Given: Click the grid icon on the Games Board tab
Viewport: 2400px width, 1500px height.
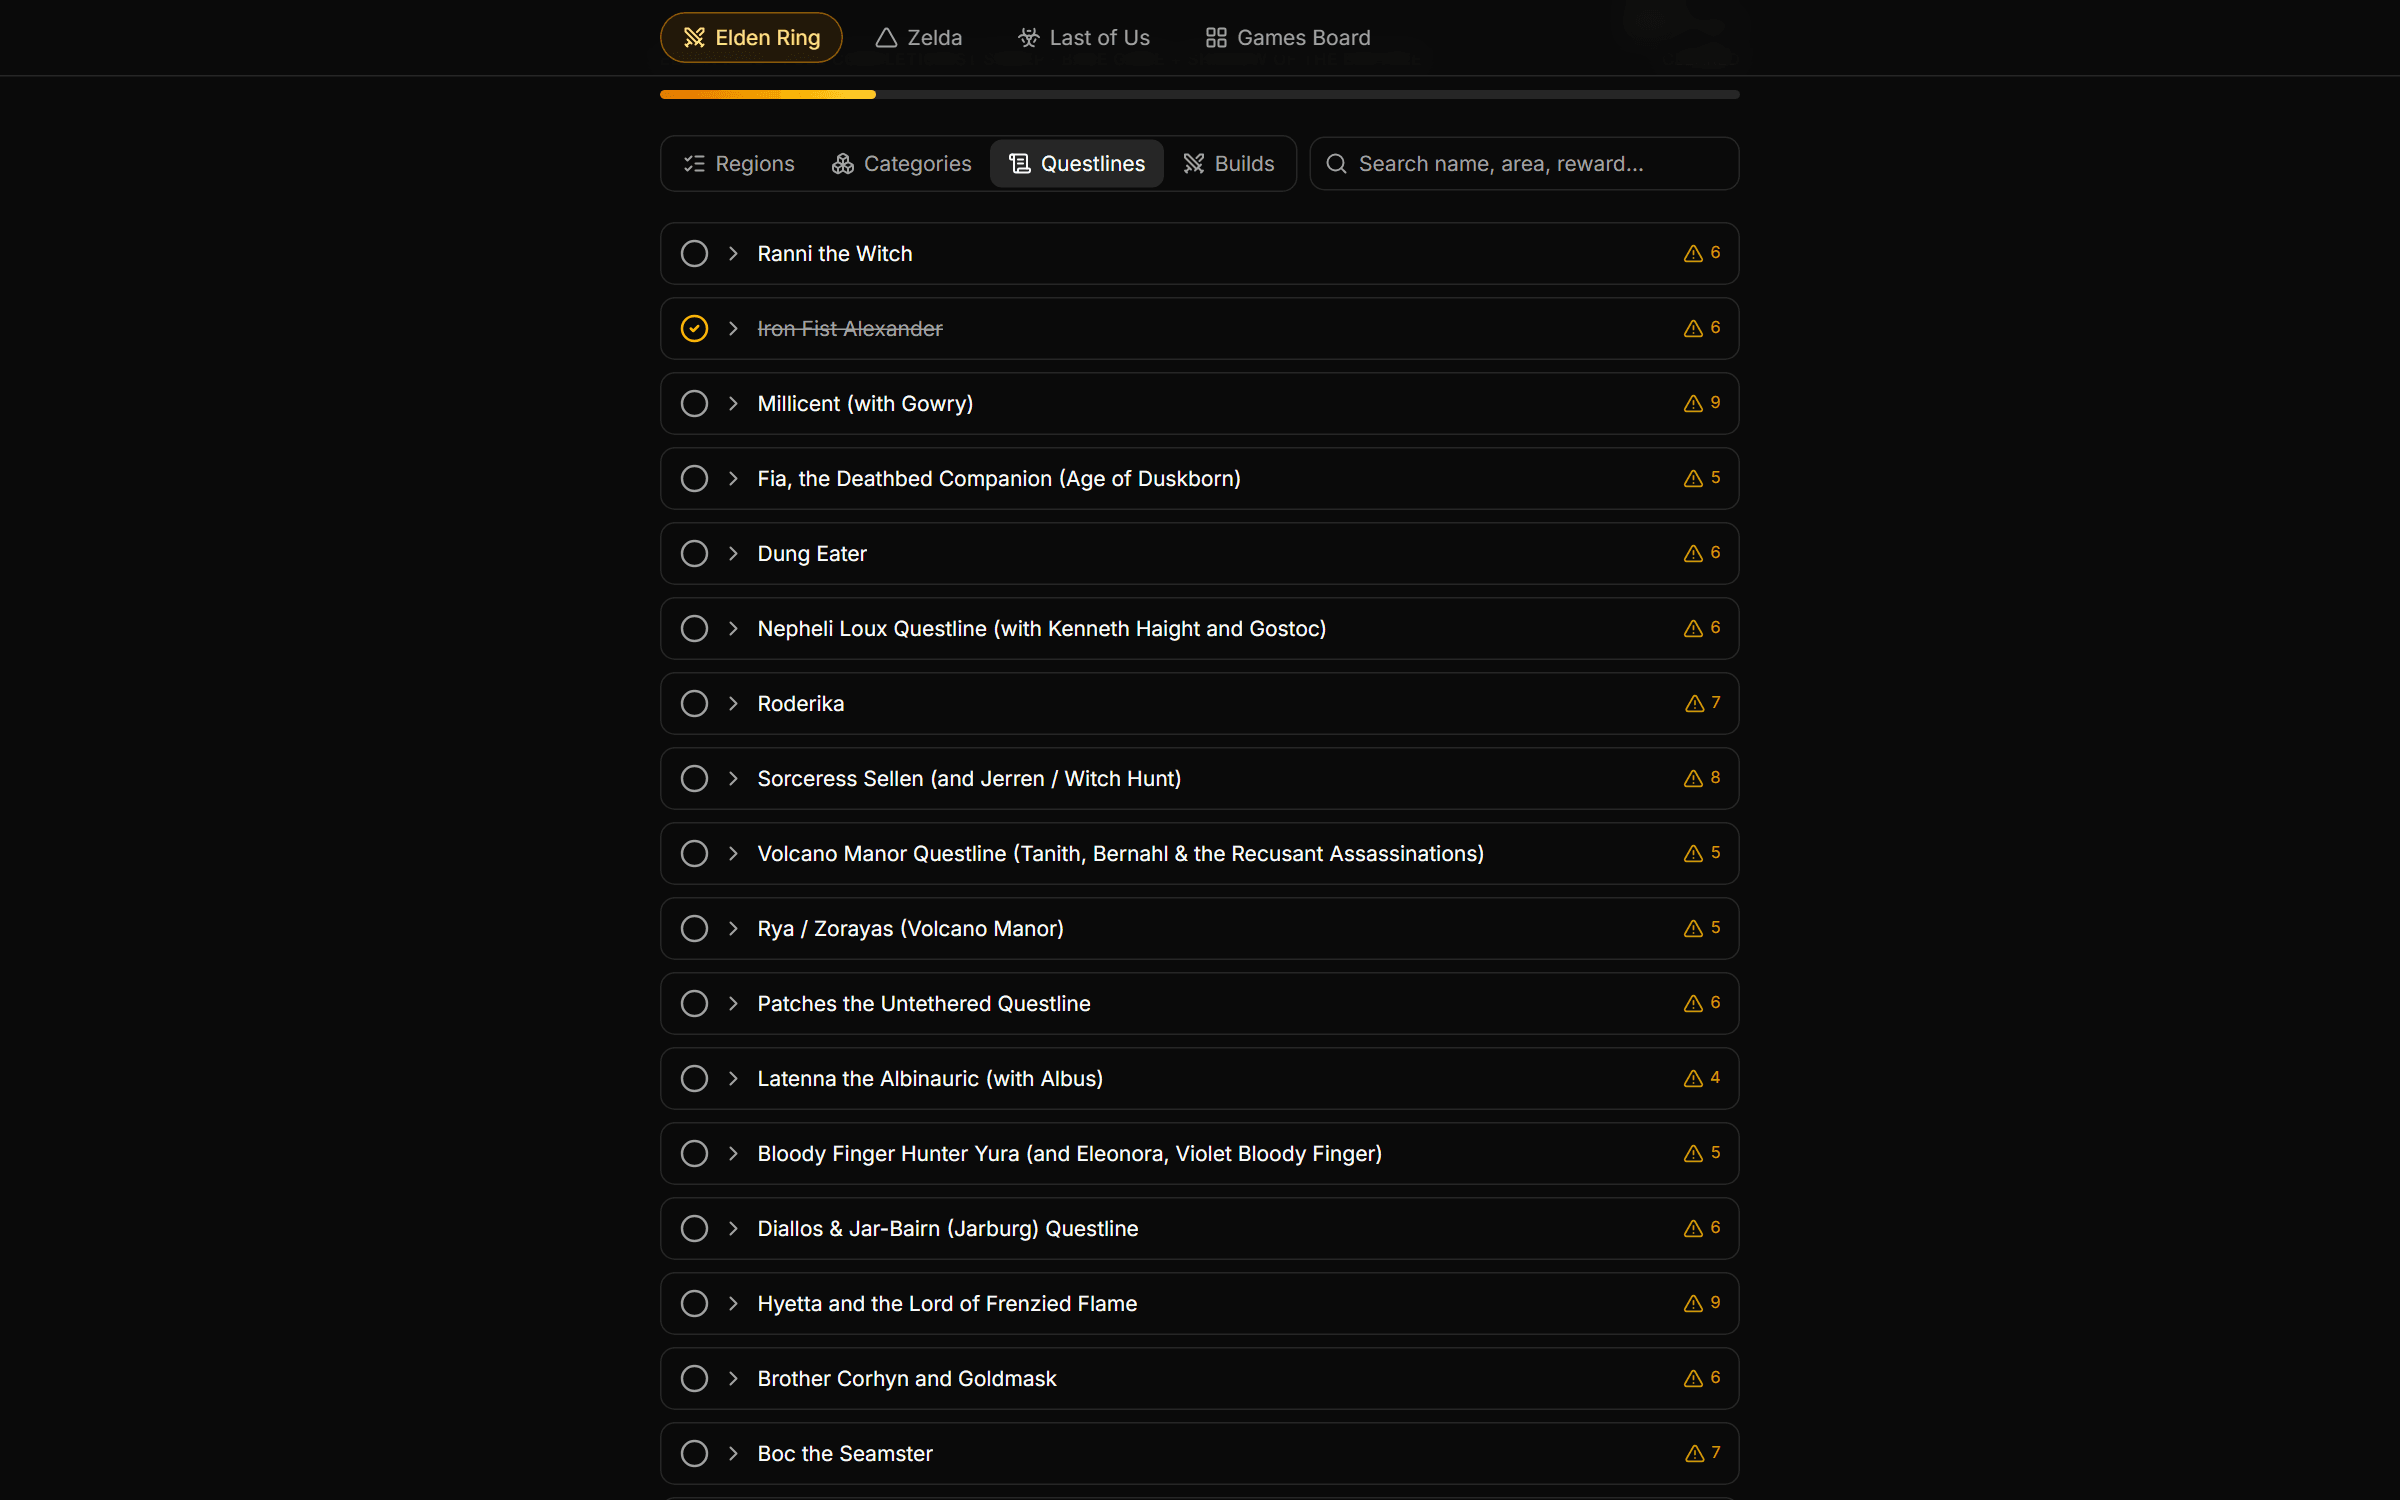Looking at the screenshot, I should pos(1216,38).
